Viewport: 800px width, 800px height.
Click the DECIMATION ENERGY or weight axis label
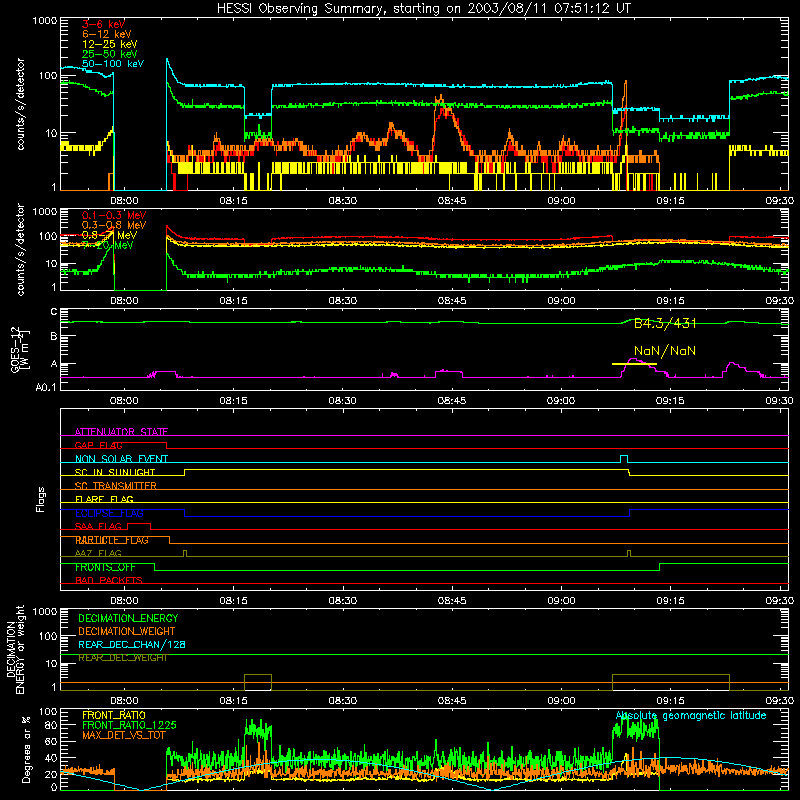[15, 649]
